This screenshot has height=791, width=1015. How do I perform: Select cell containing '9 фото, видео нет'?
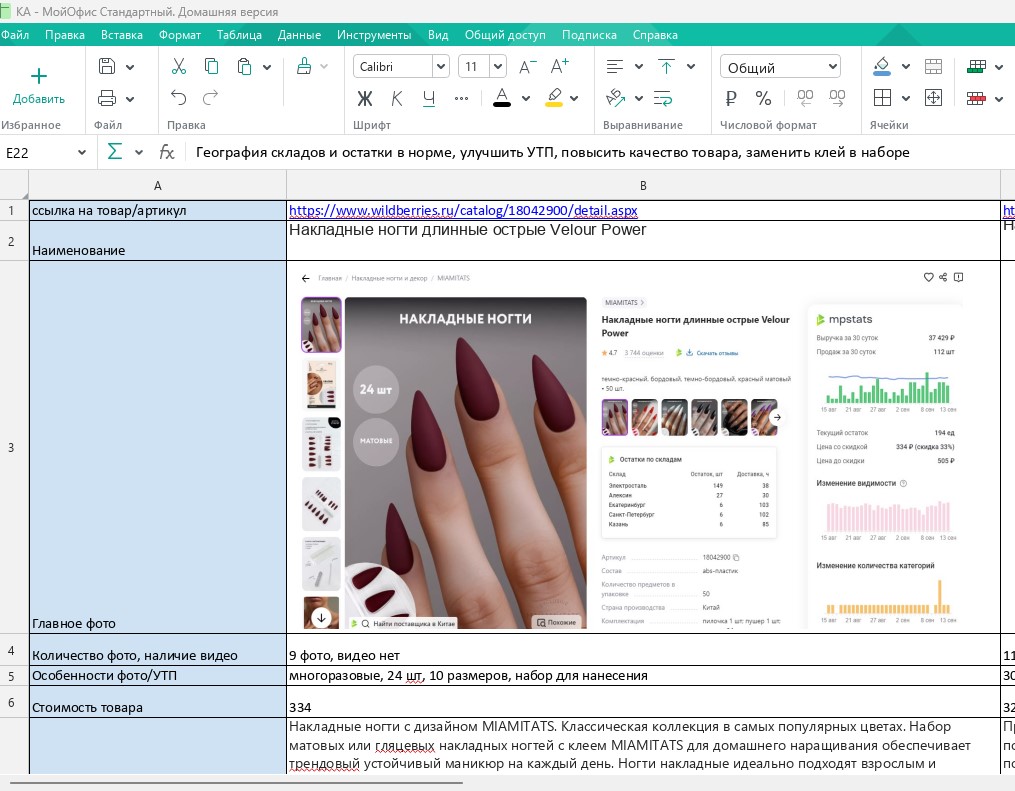643,650
